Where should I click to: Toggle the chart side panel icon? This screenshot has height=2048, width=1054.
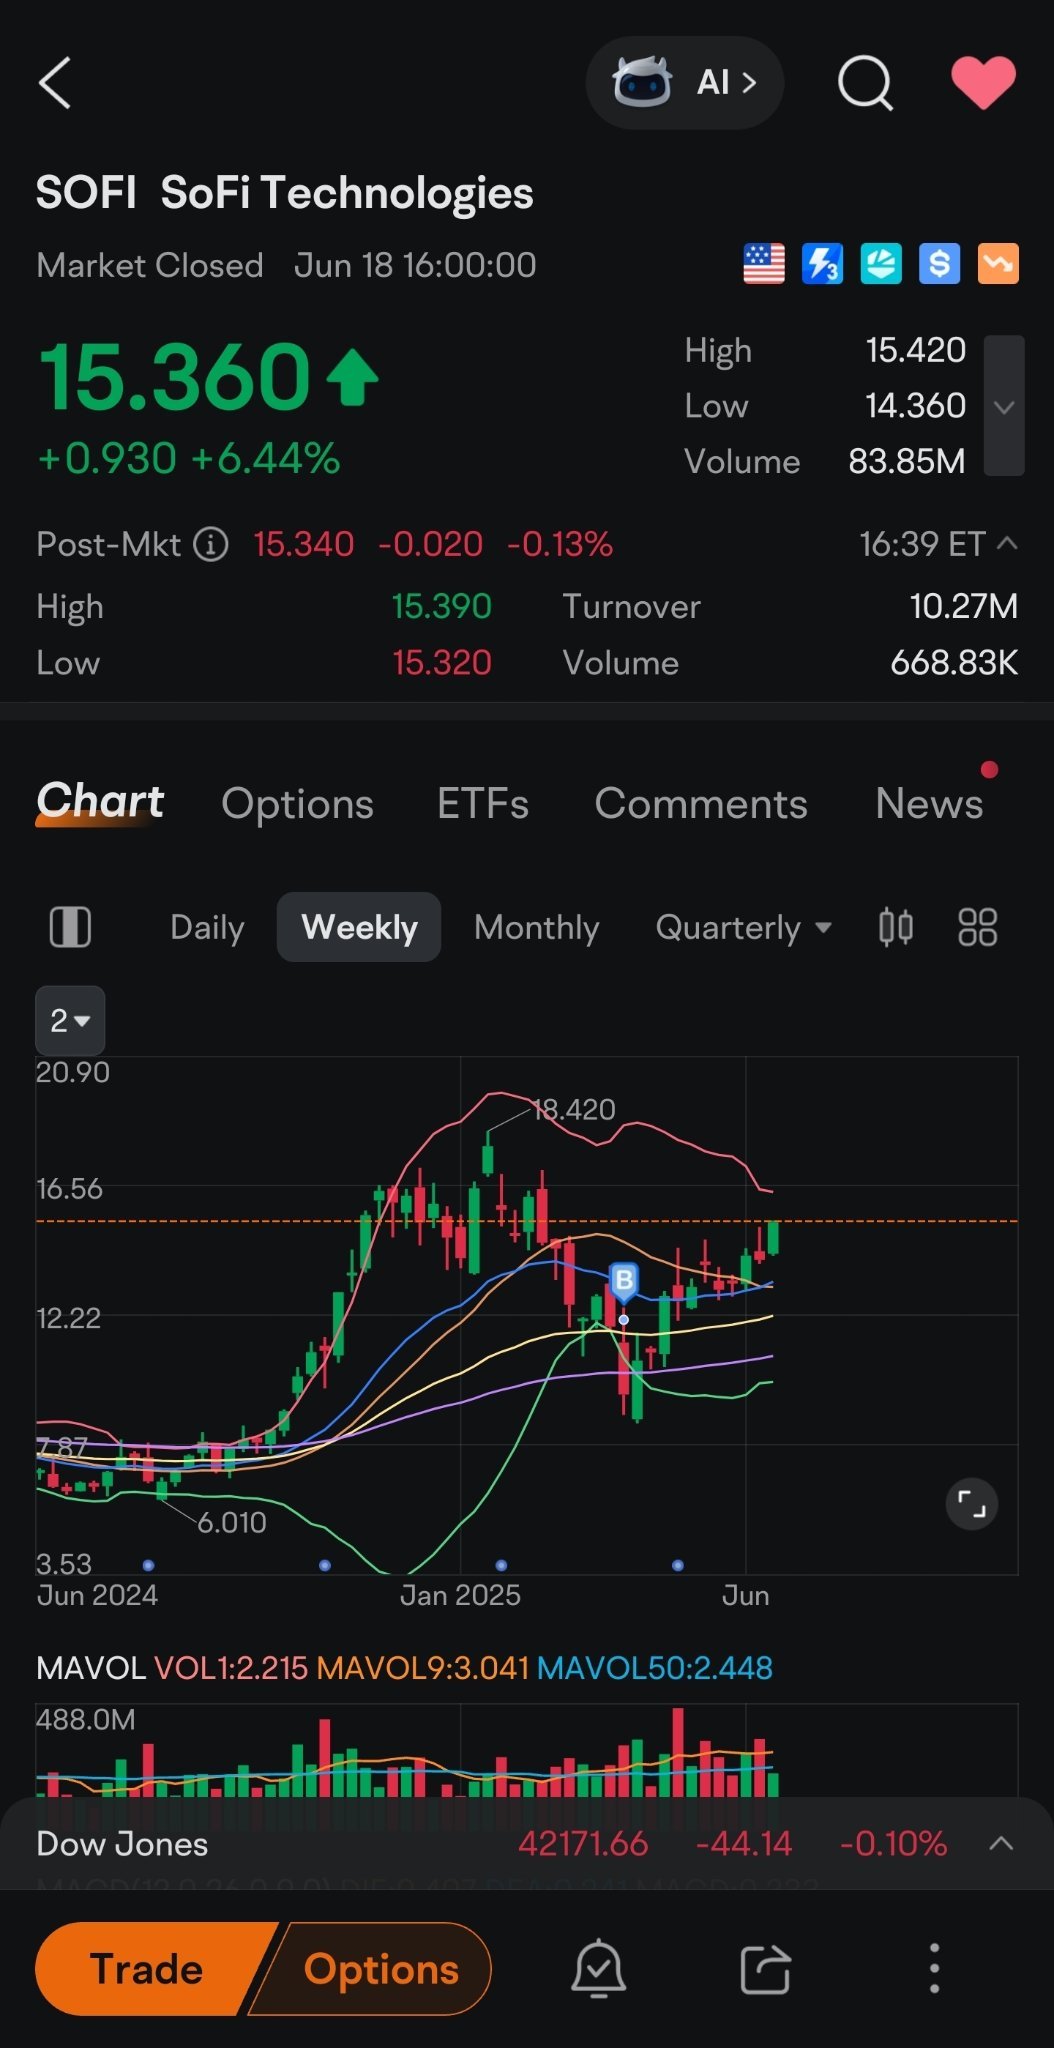tap(70, 927)
